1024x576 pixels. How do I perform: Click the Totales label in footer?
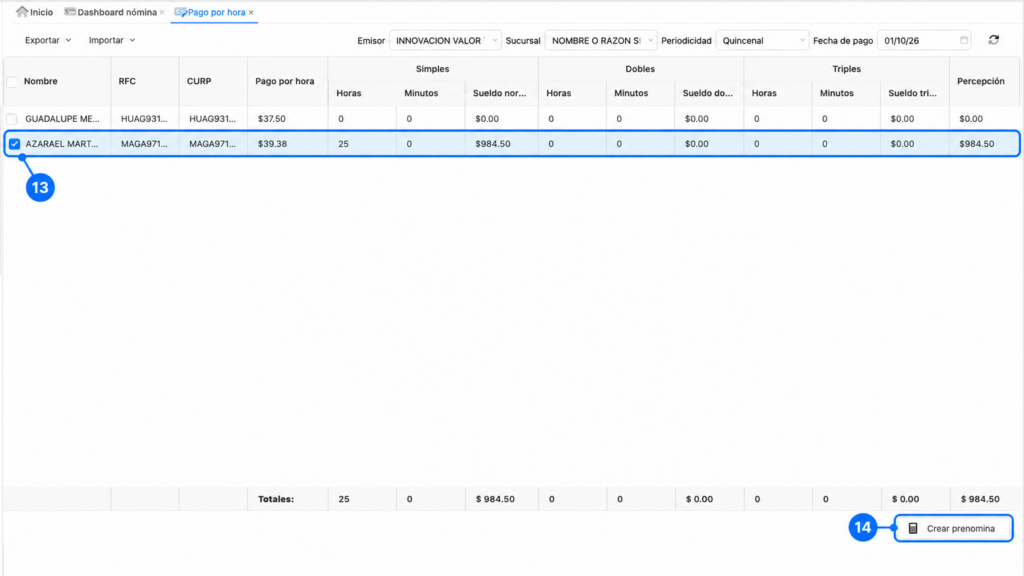pyautogui.click(x=276, y=499)
